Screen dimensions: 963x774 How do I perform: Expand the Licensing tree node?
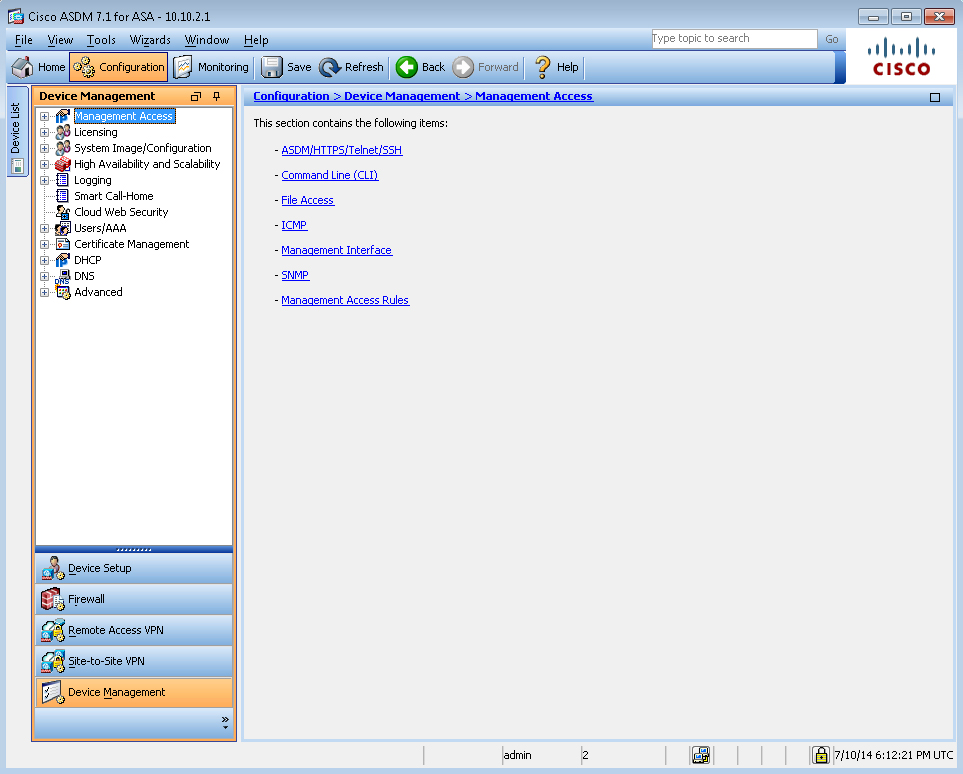click(x=44, y=133)
